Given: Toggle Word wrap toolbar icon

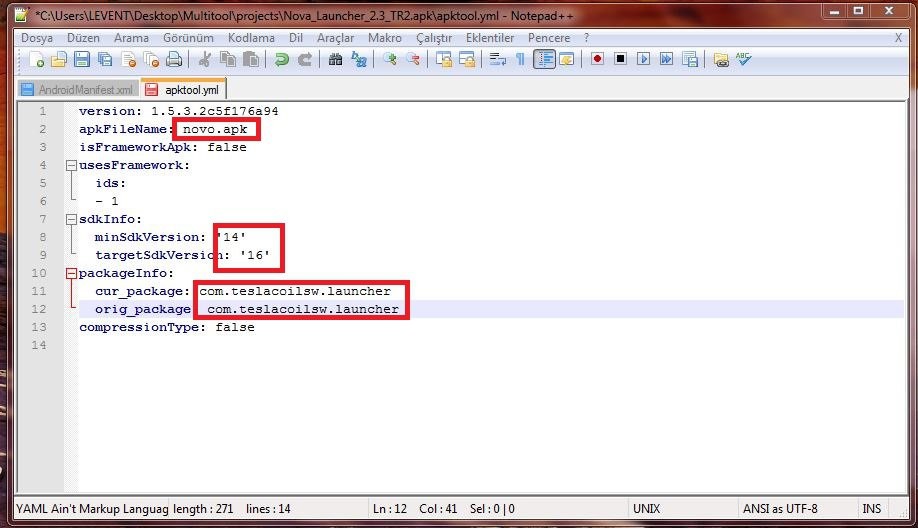Looking at the screenshot, I should tap(498, 59).
